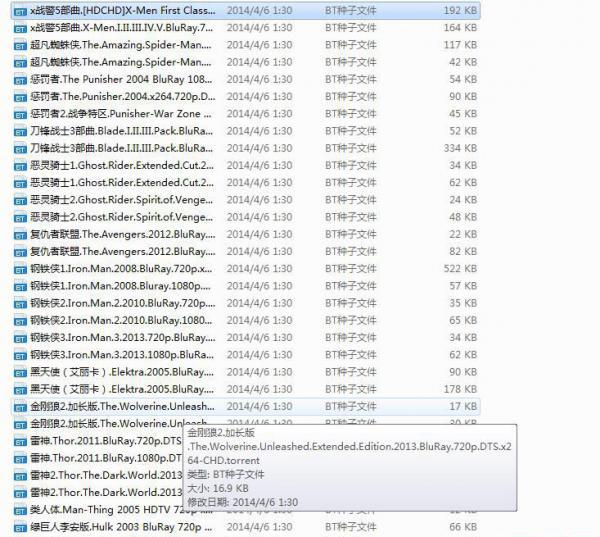
Task: Select file name '雷神.Thor.2011.BluRay.1080p'
Action: pos(106,458)
